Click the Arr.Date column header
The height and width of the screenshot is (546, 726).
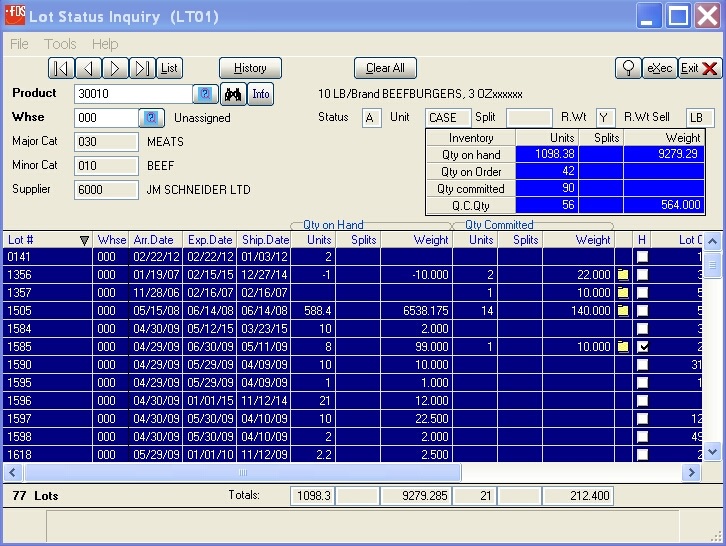tap(156, 240)
